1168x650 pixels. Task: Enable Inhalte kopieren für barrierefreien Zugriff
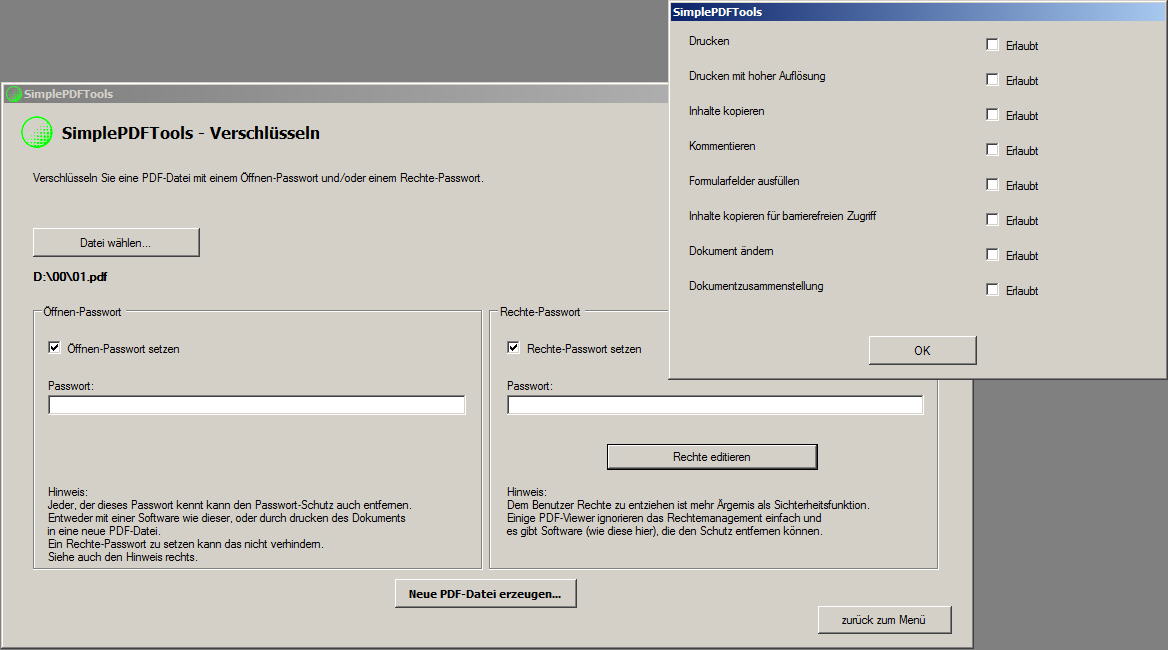pyautogui.click(x=992, y=220)
